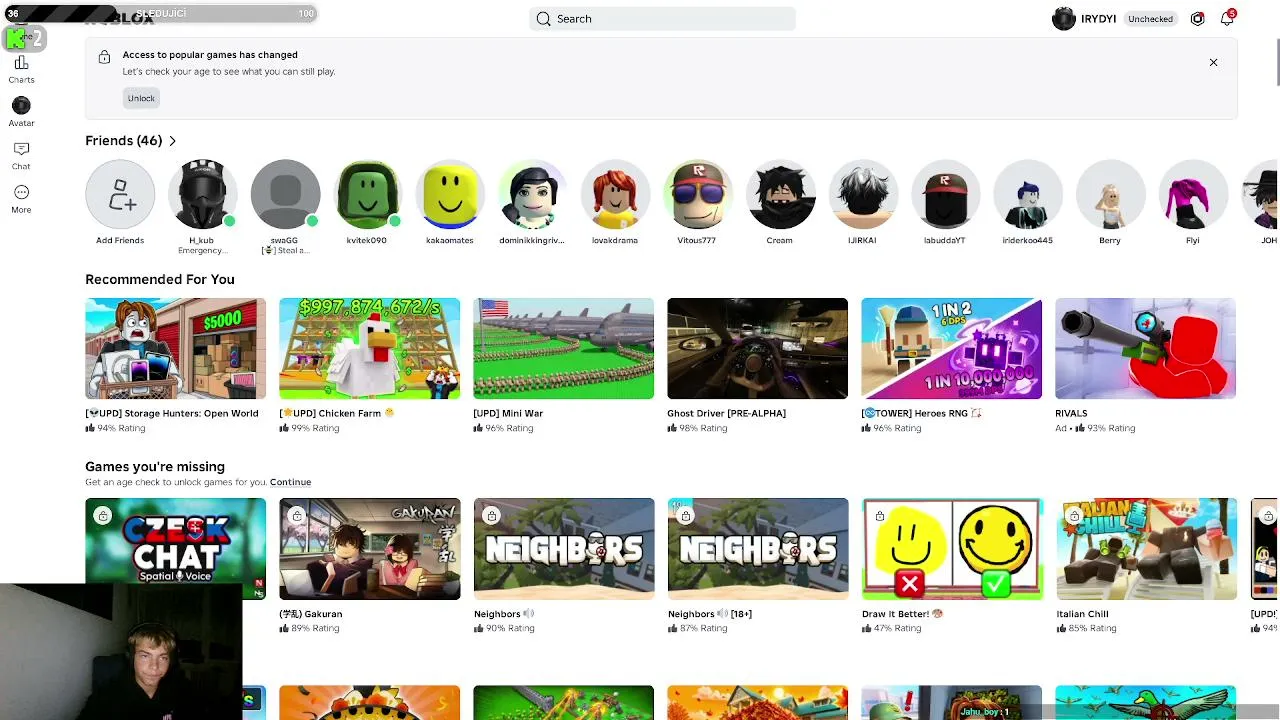Open friend swaGG's avatar
Image resolution: width=1280 pixels, height=720 pixels.
tap(285, 194)
